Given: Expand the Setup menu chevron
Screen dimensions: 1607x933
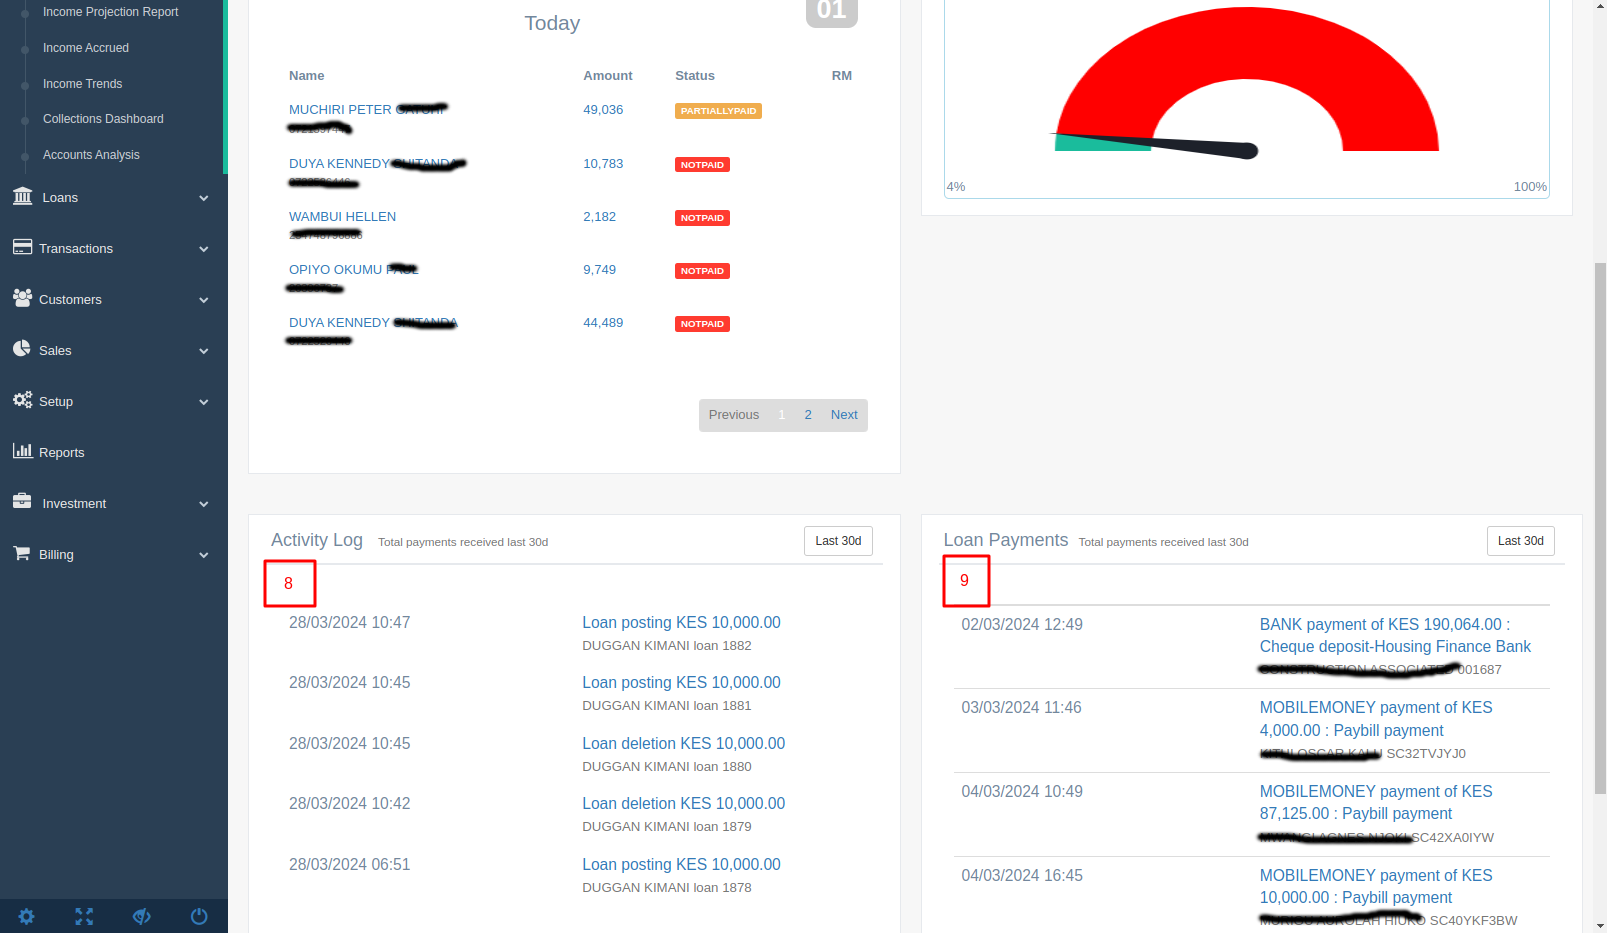Looking at the screenshot, I should [204, 402].
